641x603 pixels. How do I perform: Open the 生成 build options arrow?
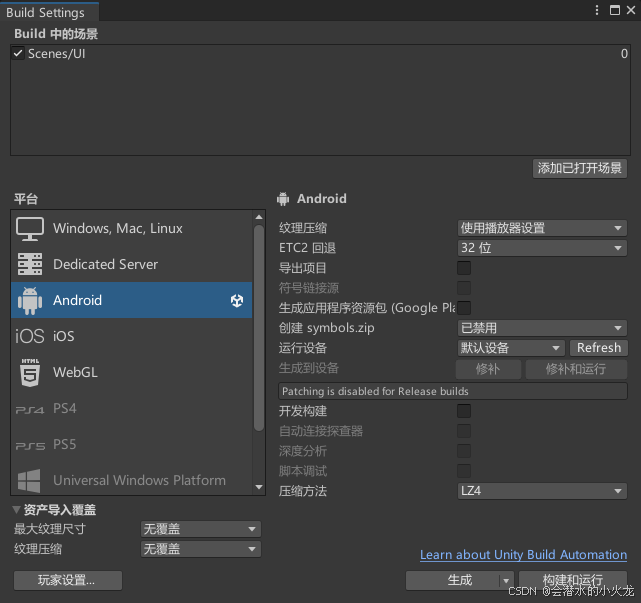pos(506,581)
